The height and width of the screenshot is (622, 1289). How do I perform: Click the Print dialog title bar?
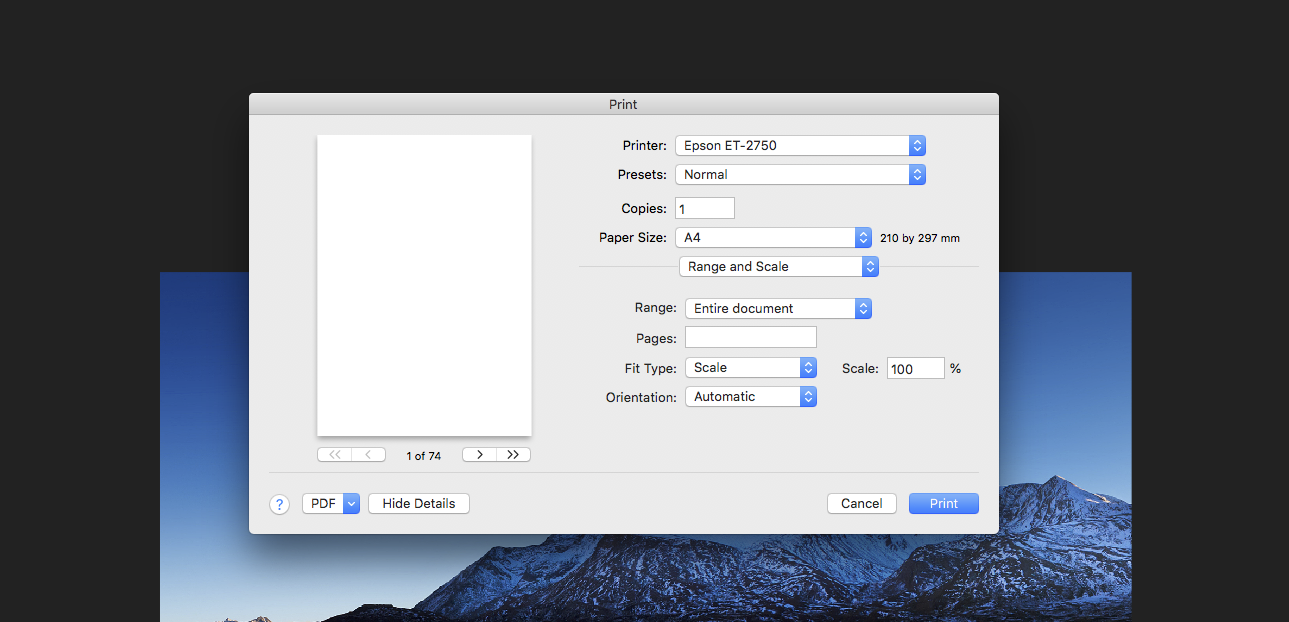pyautogui.click(x=624, y=104)
